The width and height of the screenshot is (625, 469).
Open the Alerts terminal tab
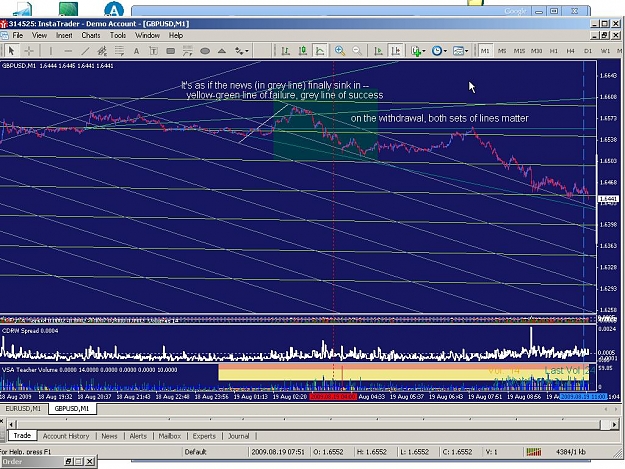pos(138,436)
